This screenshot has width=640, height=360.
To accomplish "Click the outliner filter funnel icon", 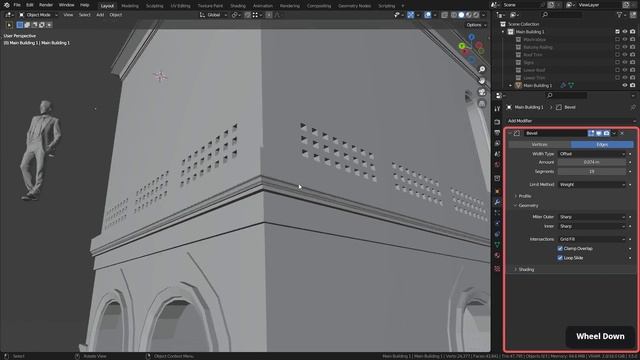I will (620, 15).
